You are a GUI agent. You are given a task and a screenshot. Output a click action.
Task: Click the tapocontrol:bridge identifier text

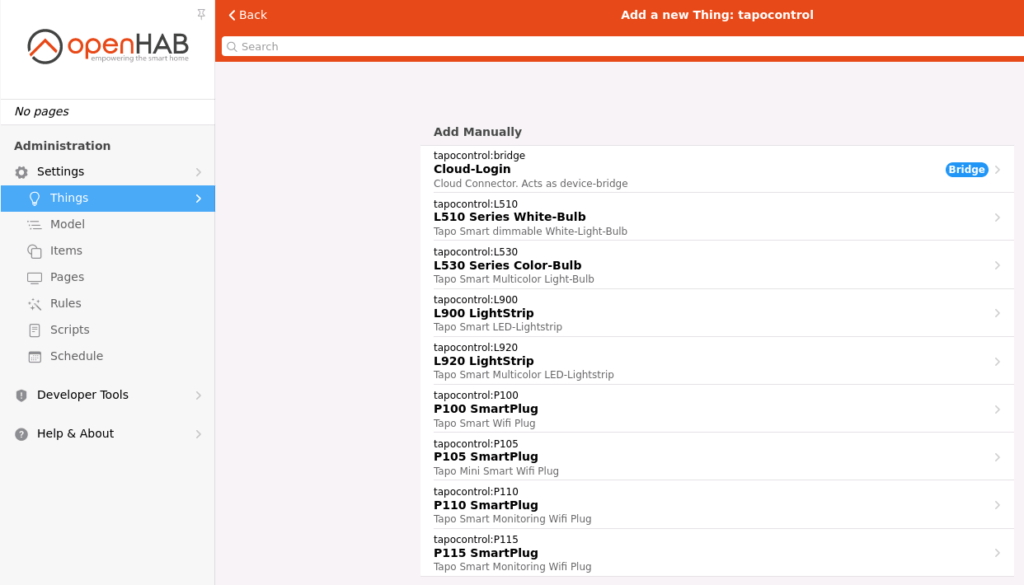pos(479,155)
